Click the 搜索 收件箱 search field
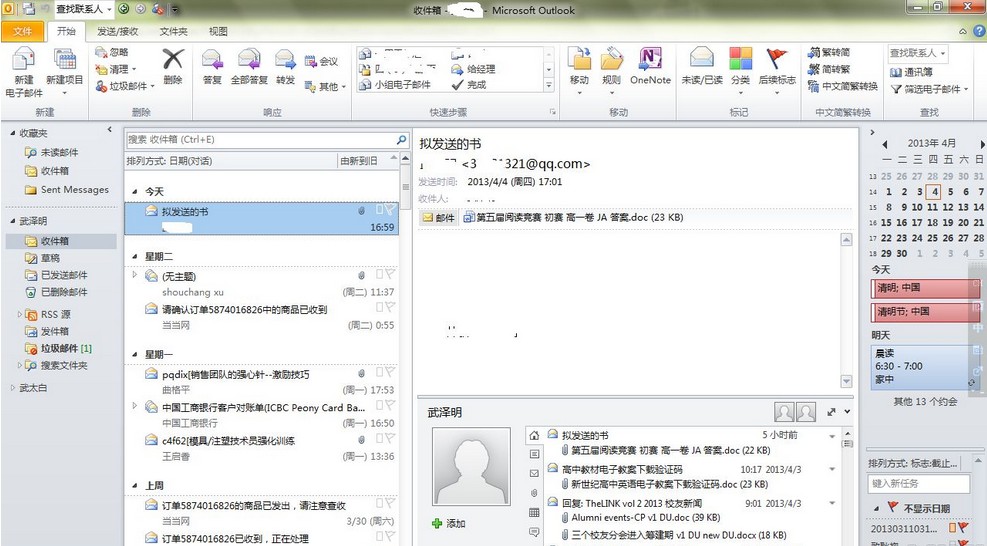 point(260,140)
